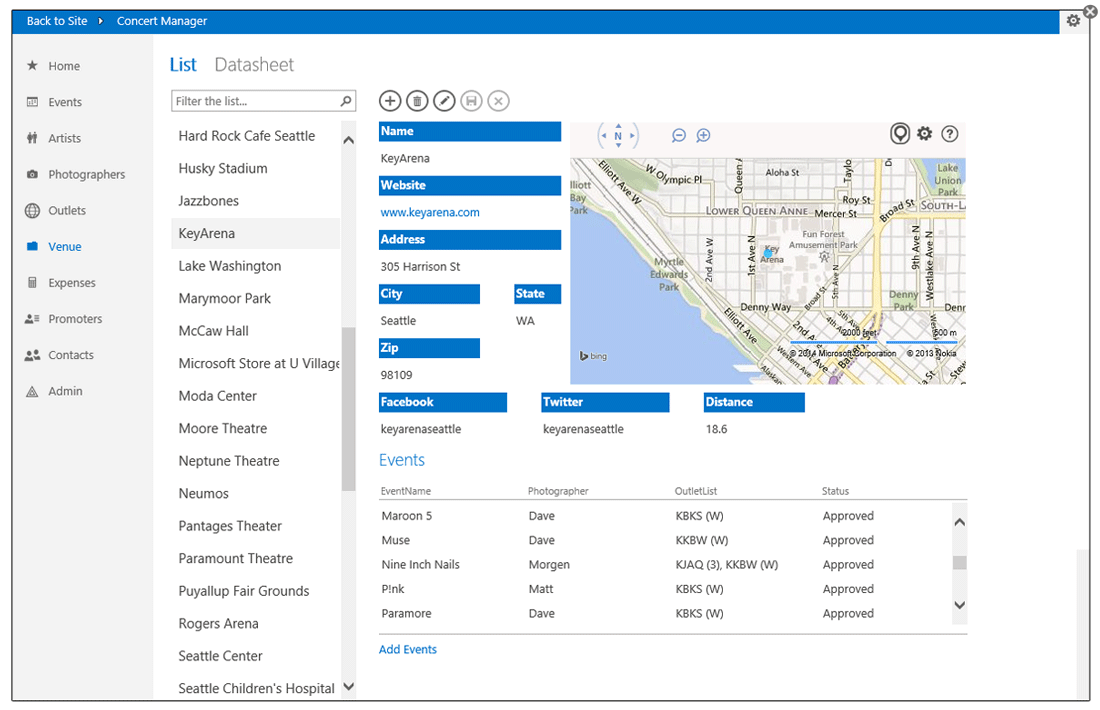Select the Maroon 5 event row

pos(665,516)
